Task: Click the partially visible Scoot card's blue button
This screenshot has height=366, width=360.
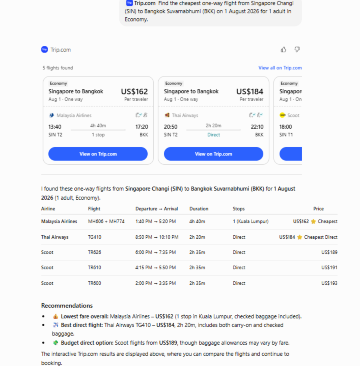Action: tap(291, 154)
